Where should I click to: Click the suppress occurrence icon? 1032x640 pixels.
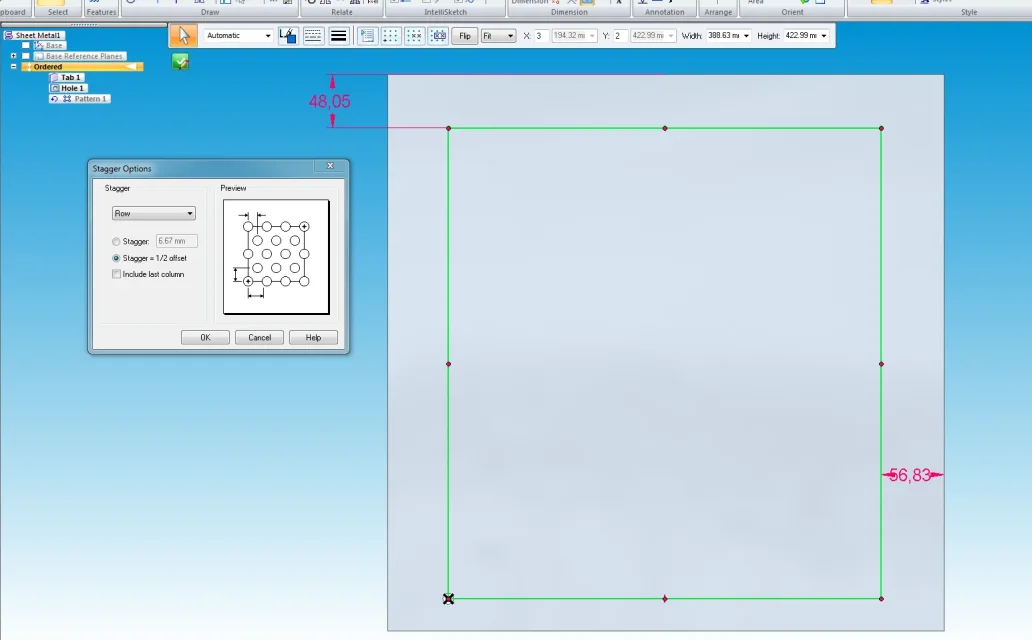(x=415, y=36)
